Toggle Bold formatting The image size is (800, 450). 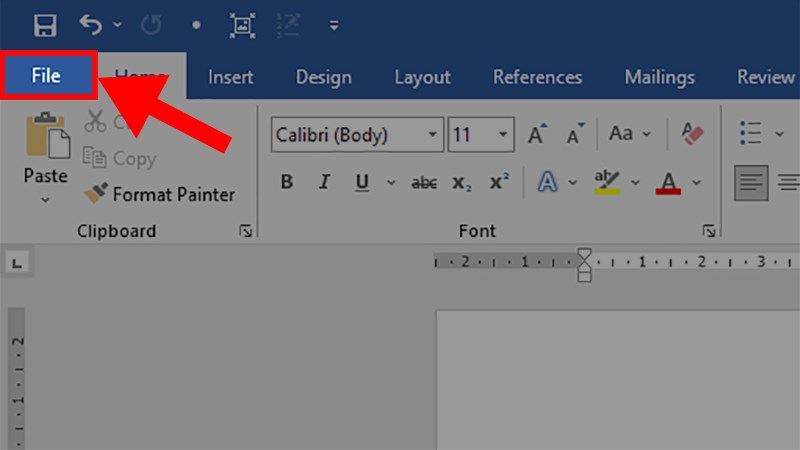point(287,182)
